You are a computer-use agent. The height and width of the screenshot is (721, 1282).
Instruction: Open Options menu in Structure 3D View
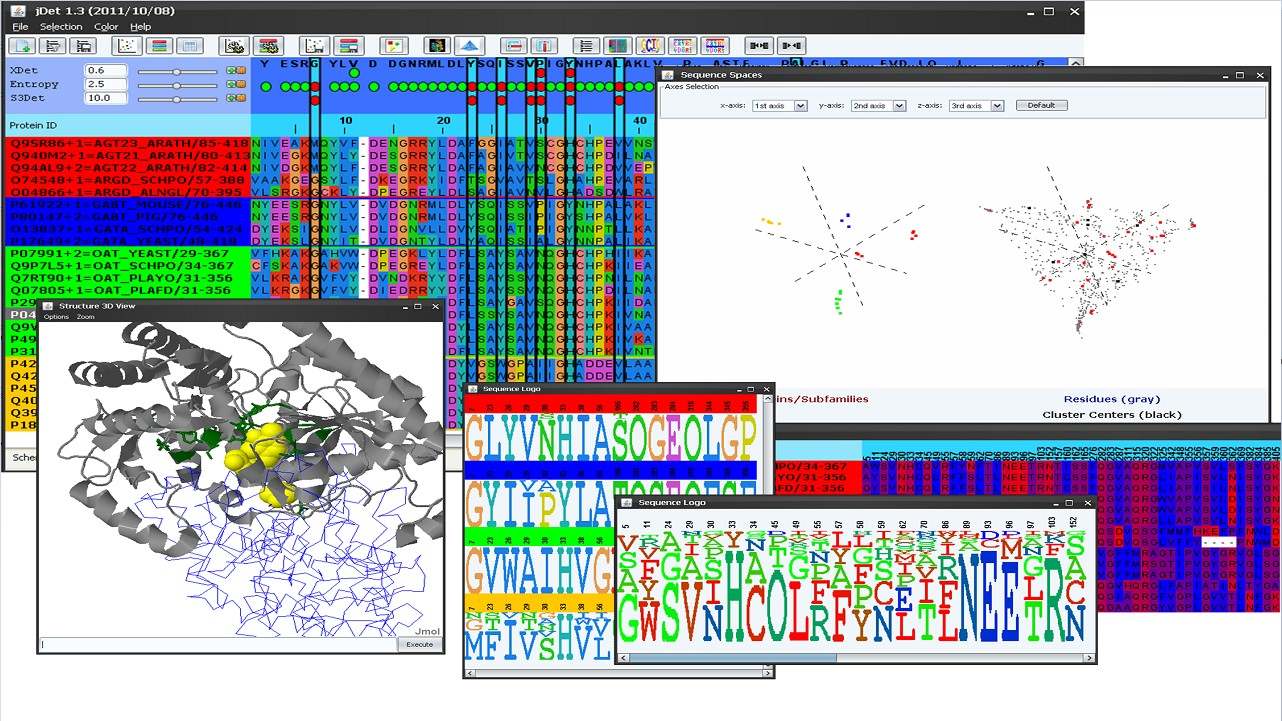55,317
